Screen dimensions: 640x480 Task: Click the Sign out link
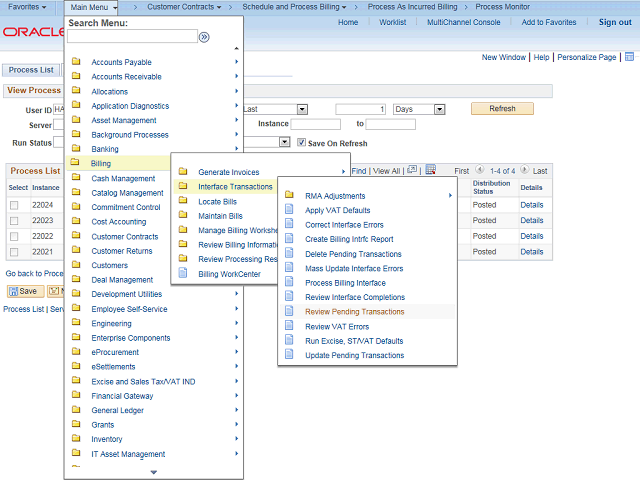click(x=615, y=22)
